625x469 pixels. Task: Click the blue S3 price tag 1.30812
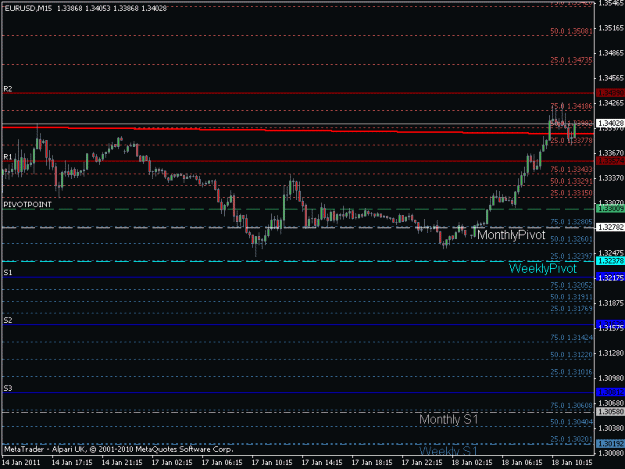[610, 392]
